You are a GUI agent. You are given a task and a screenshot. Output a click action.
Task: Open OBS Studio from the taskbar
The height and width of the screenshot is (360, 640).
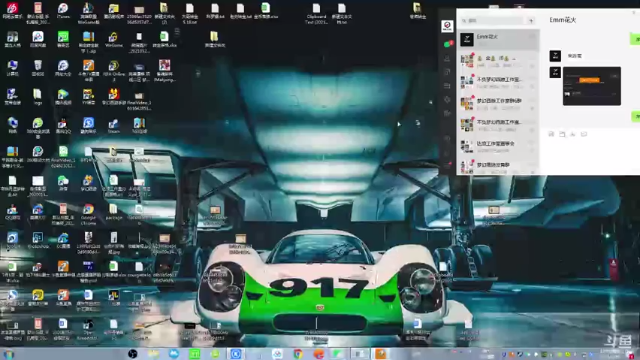132,354
